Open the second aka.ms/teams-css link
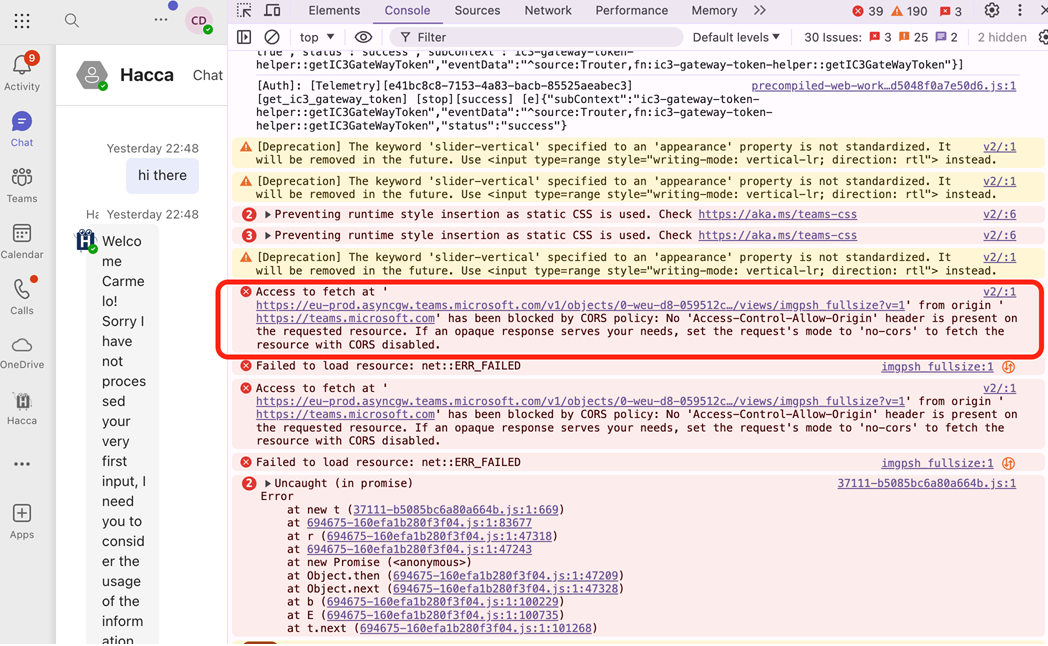Screen dimensions: 1048x646 [x=777, y=236]
